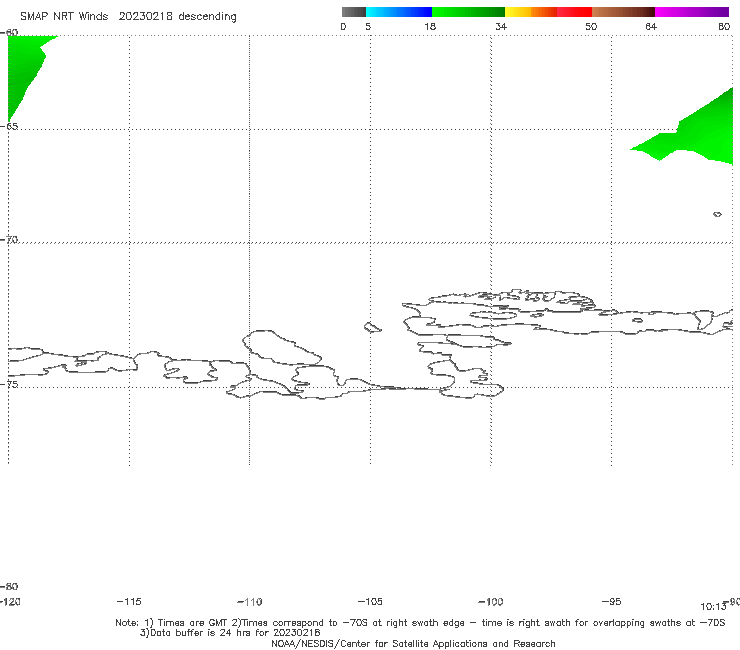Click the longitude label '-105'

(x=370, y=602)
